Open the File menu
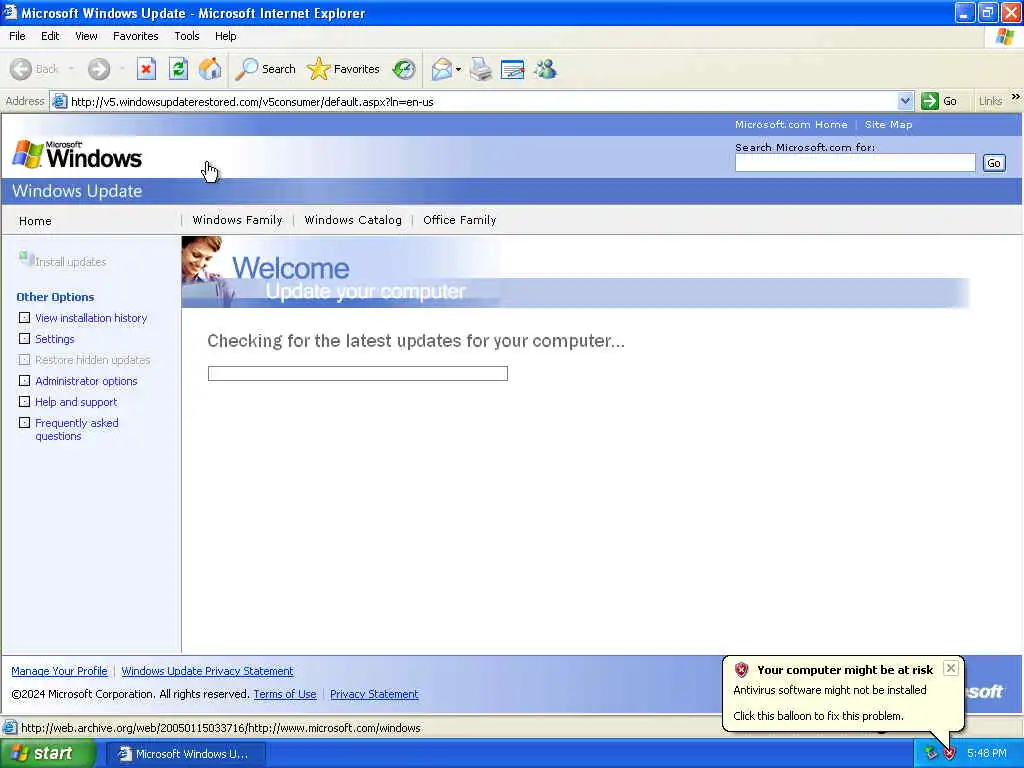The height and width of the screenshot is (768, 1024). coord(18,36)
